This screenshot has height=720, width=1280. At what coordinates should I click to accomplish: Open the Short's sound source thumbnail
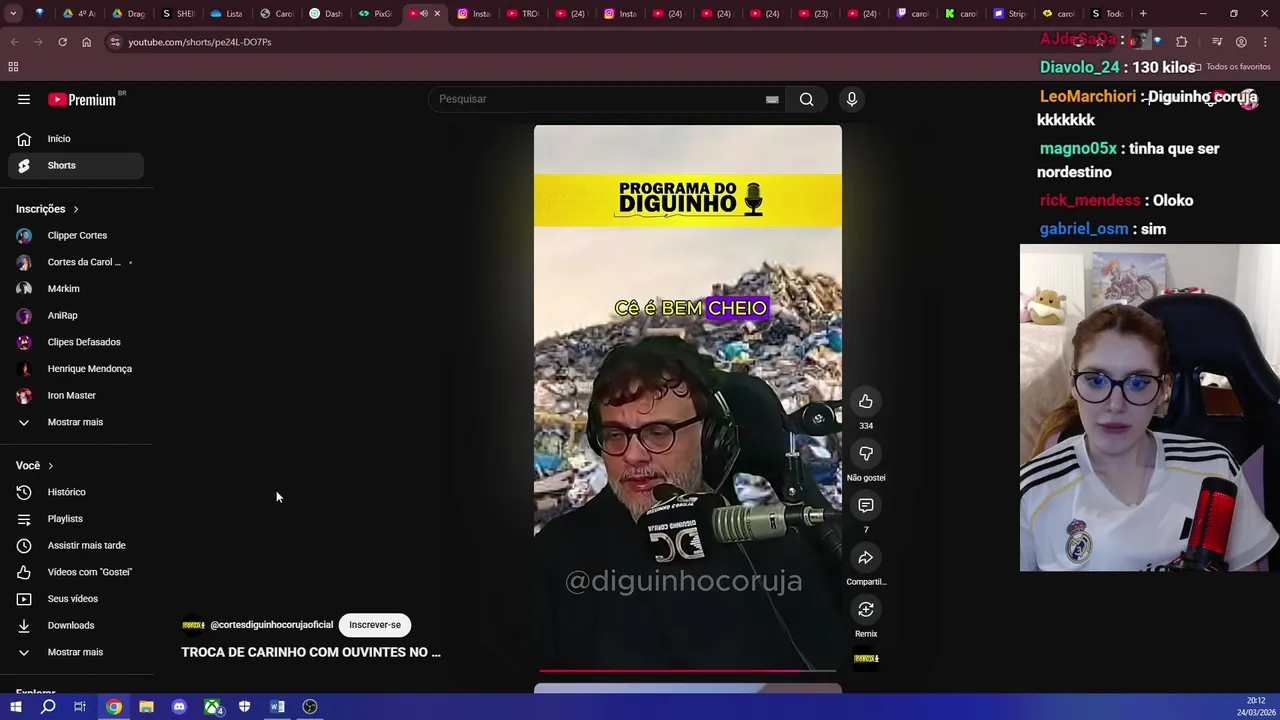866,659
